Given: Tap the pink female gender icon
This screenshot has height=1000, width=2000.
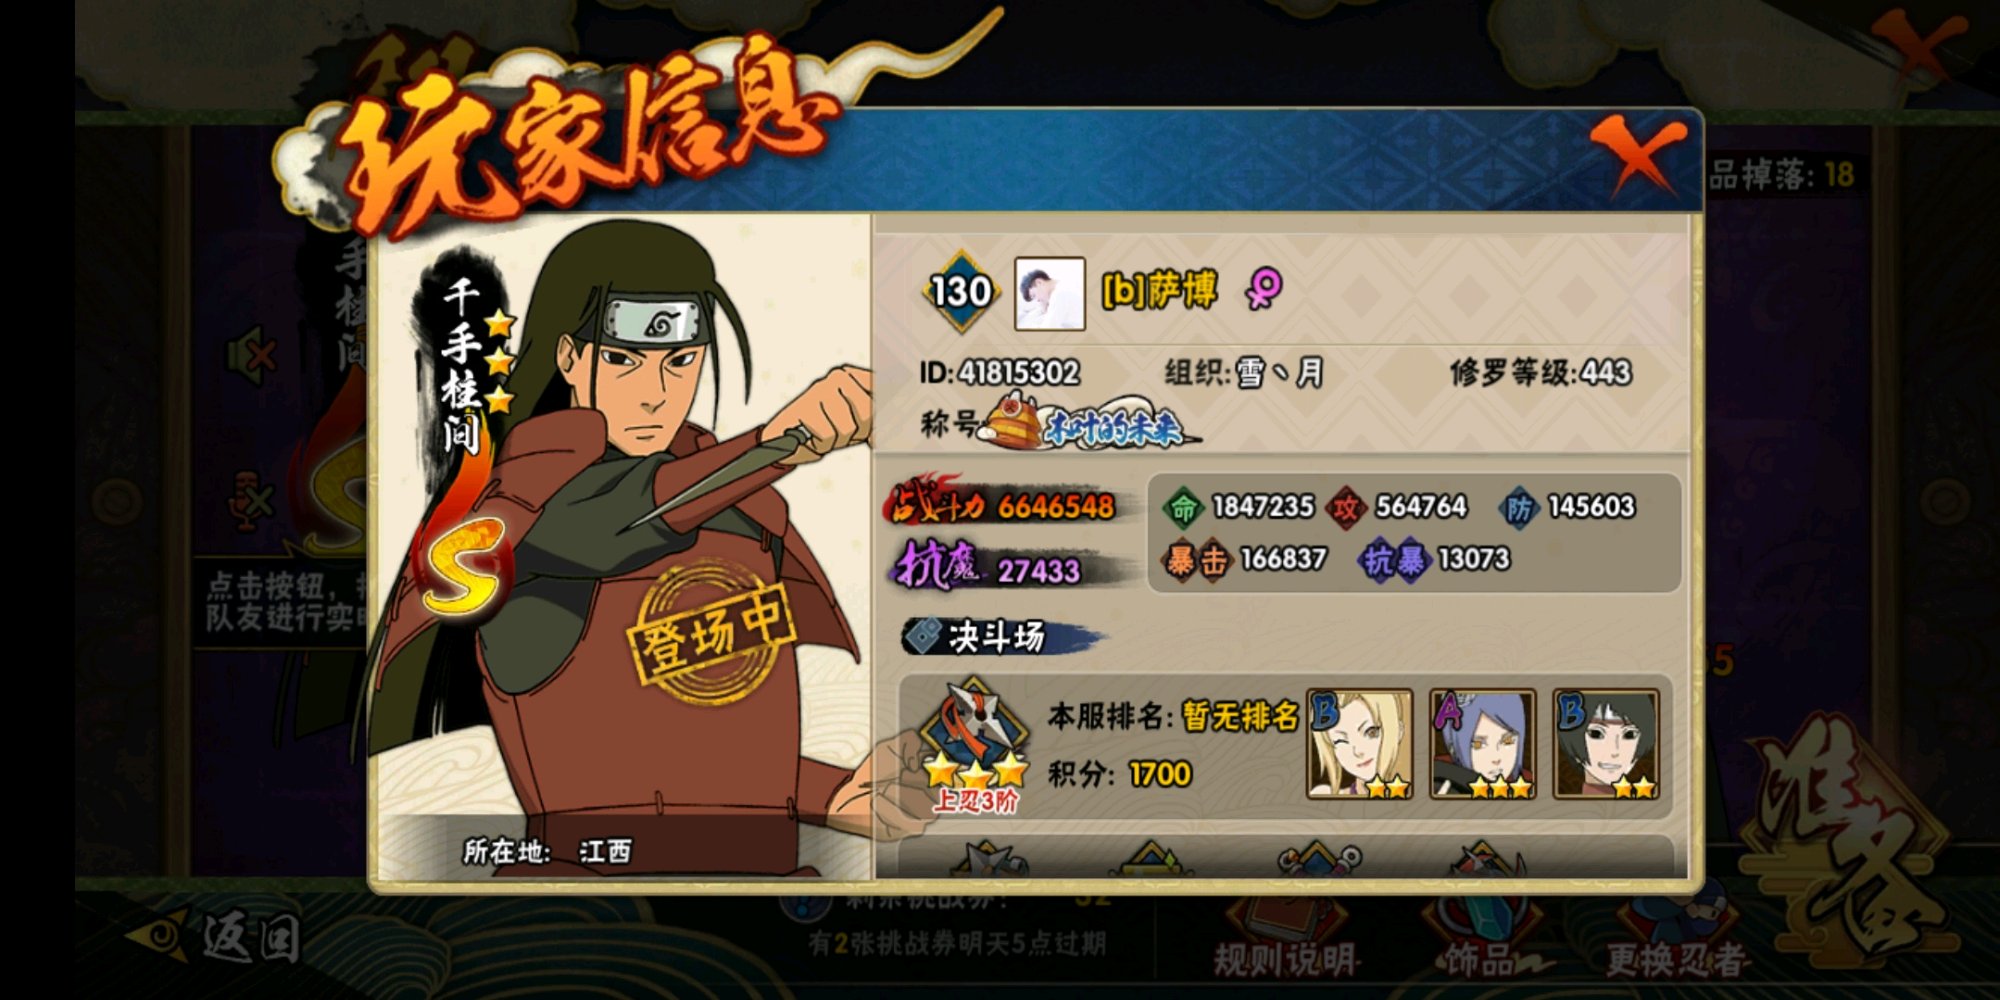Looking at the screenshot, I should (1264, 289).
